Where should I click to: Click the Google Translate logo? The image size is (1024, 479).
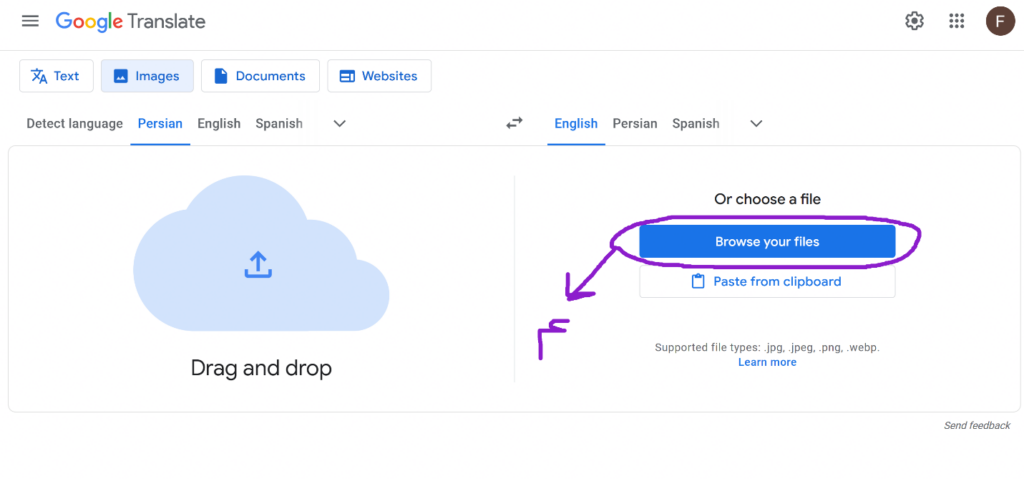(x=130, y=21)
